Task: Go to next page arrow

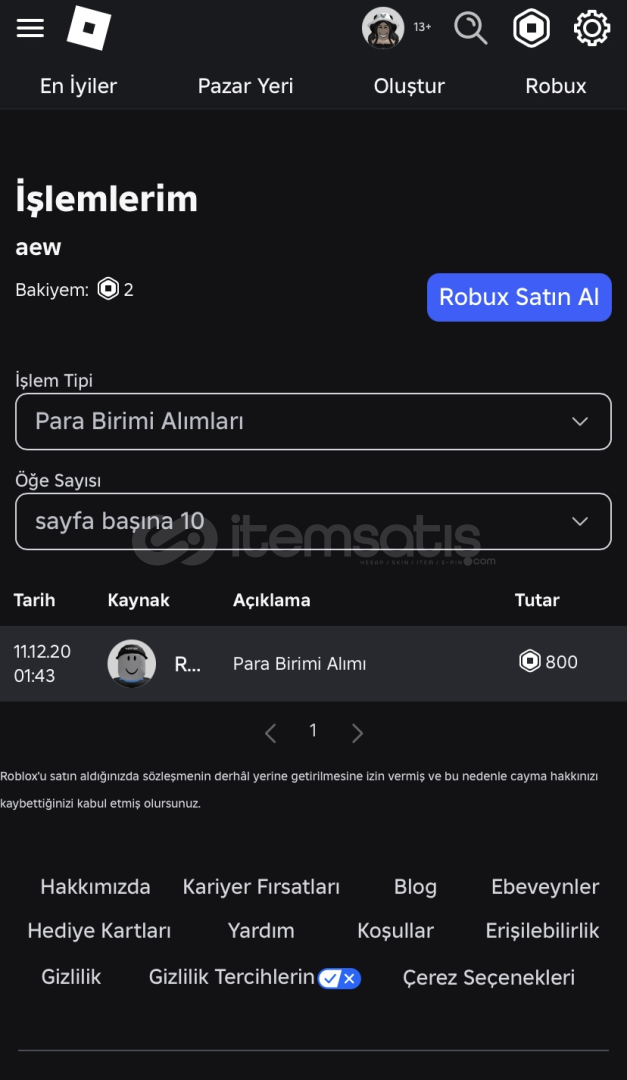Action: coord(357,732)
